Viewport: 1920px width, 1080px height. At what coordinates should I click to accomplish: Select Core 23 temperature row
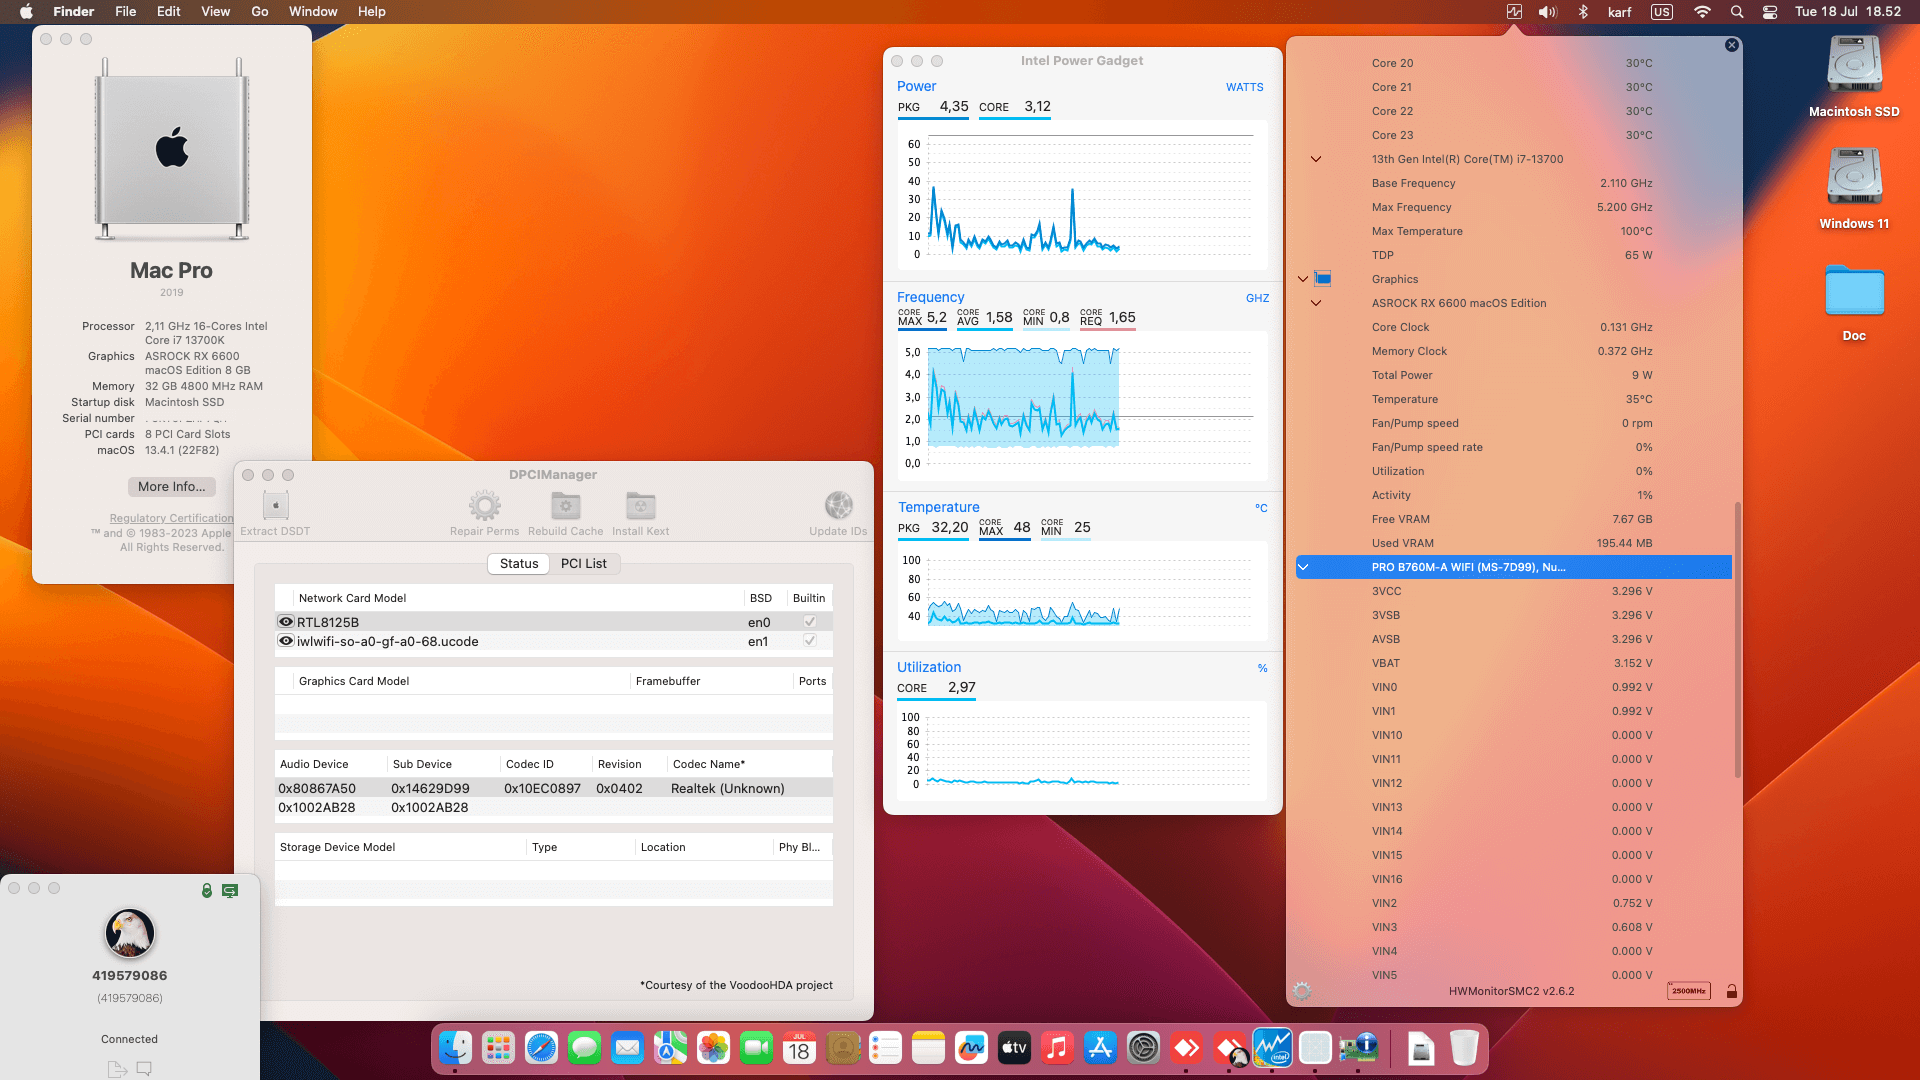tap(1514, 135)
